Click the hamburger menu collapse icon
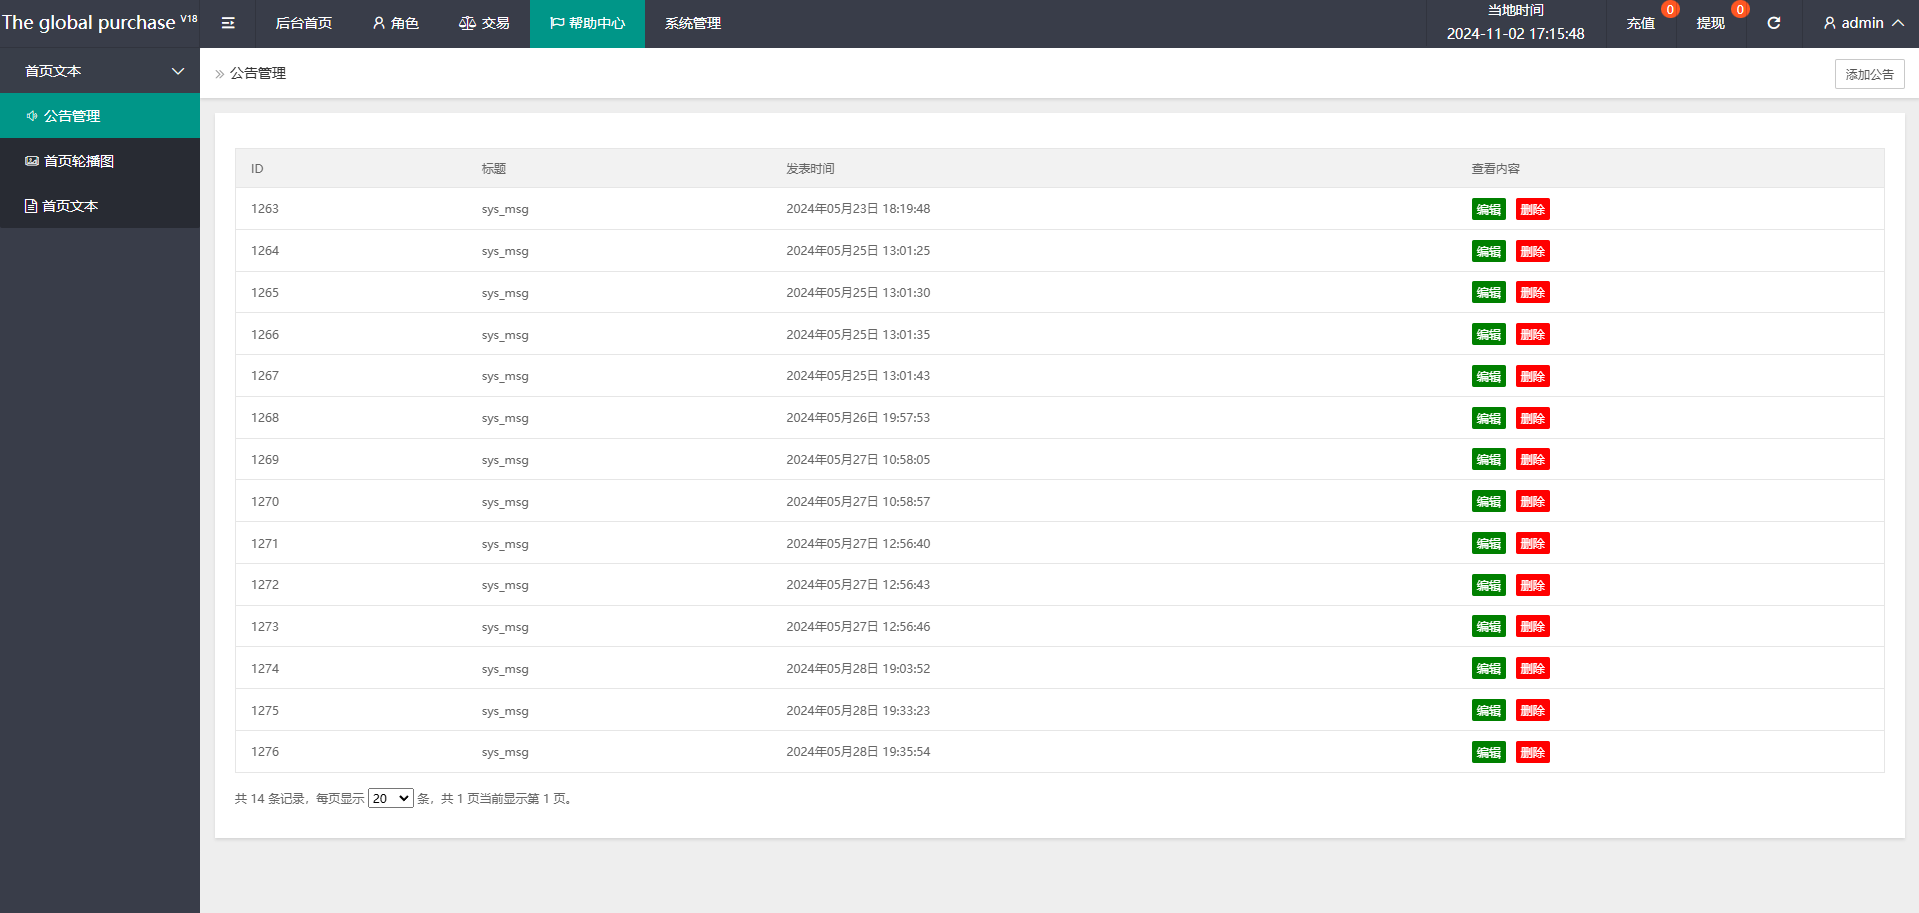Viewport: 1919px width, 913px height. (x=228, y=23)
